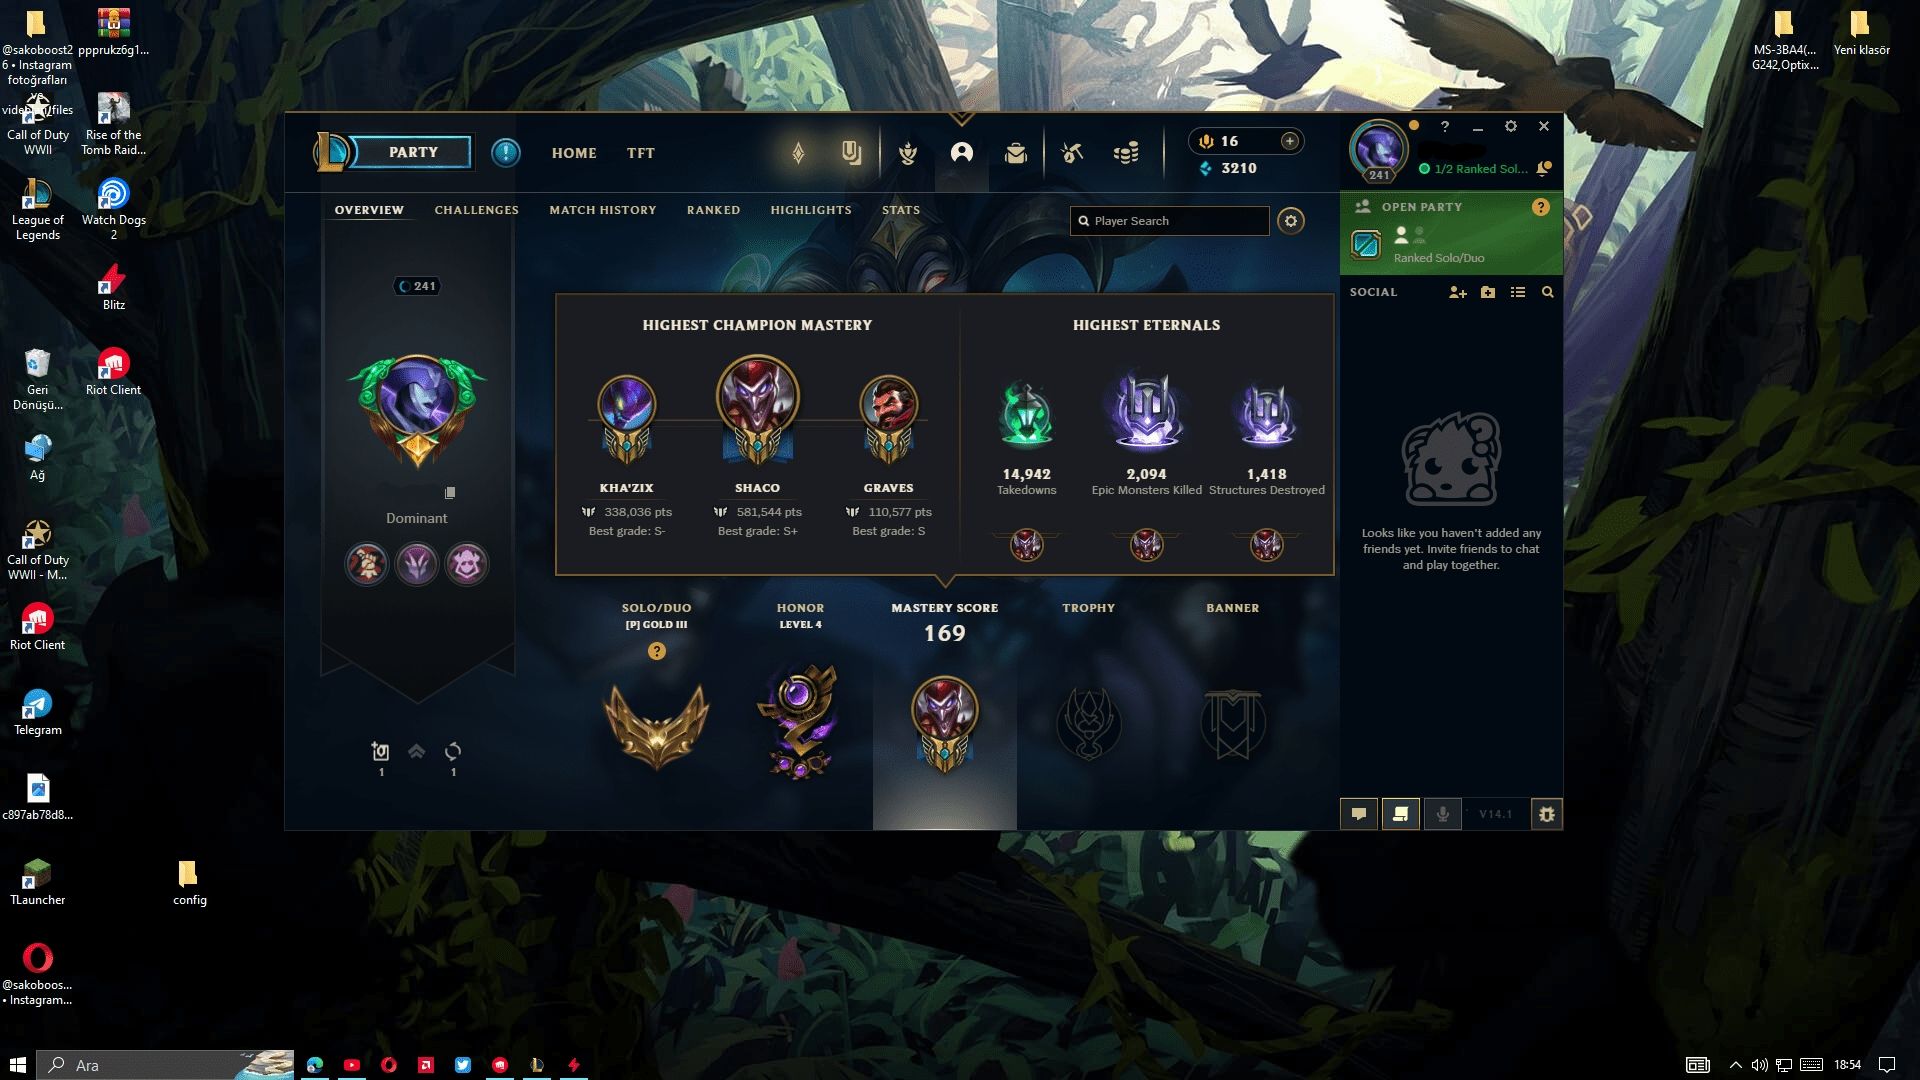Open the taskbar volume control

click(1759, 1065)
